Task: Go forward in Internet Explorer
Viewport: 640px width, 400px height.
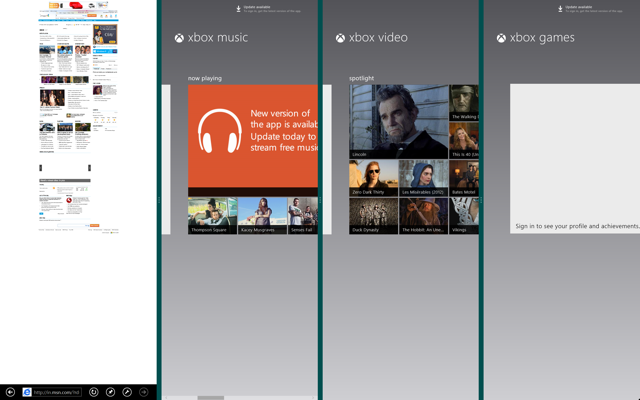Action: pos(144,392)
